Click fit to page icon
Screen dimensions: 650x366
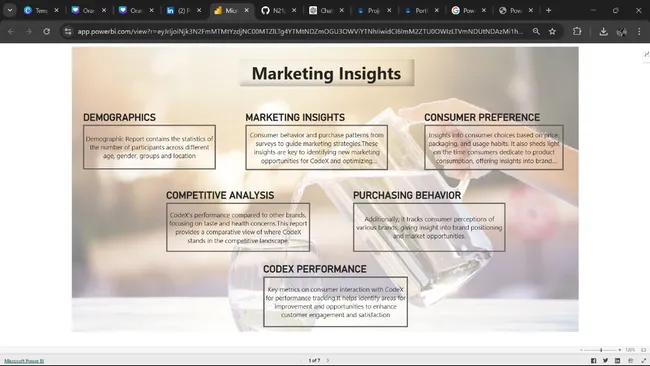pyautogui.click(x=643, y=350)
